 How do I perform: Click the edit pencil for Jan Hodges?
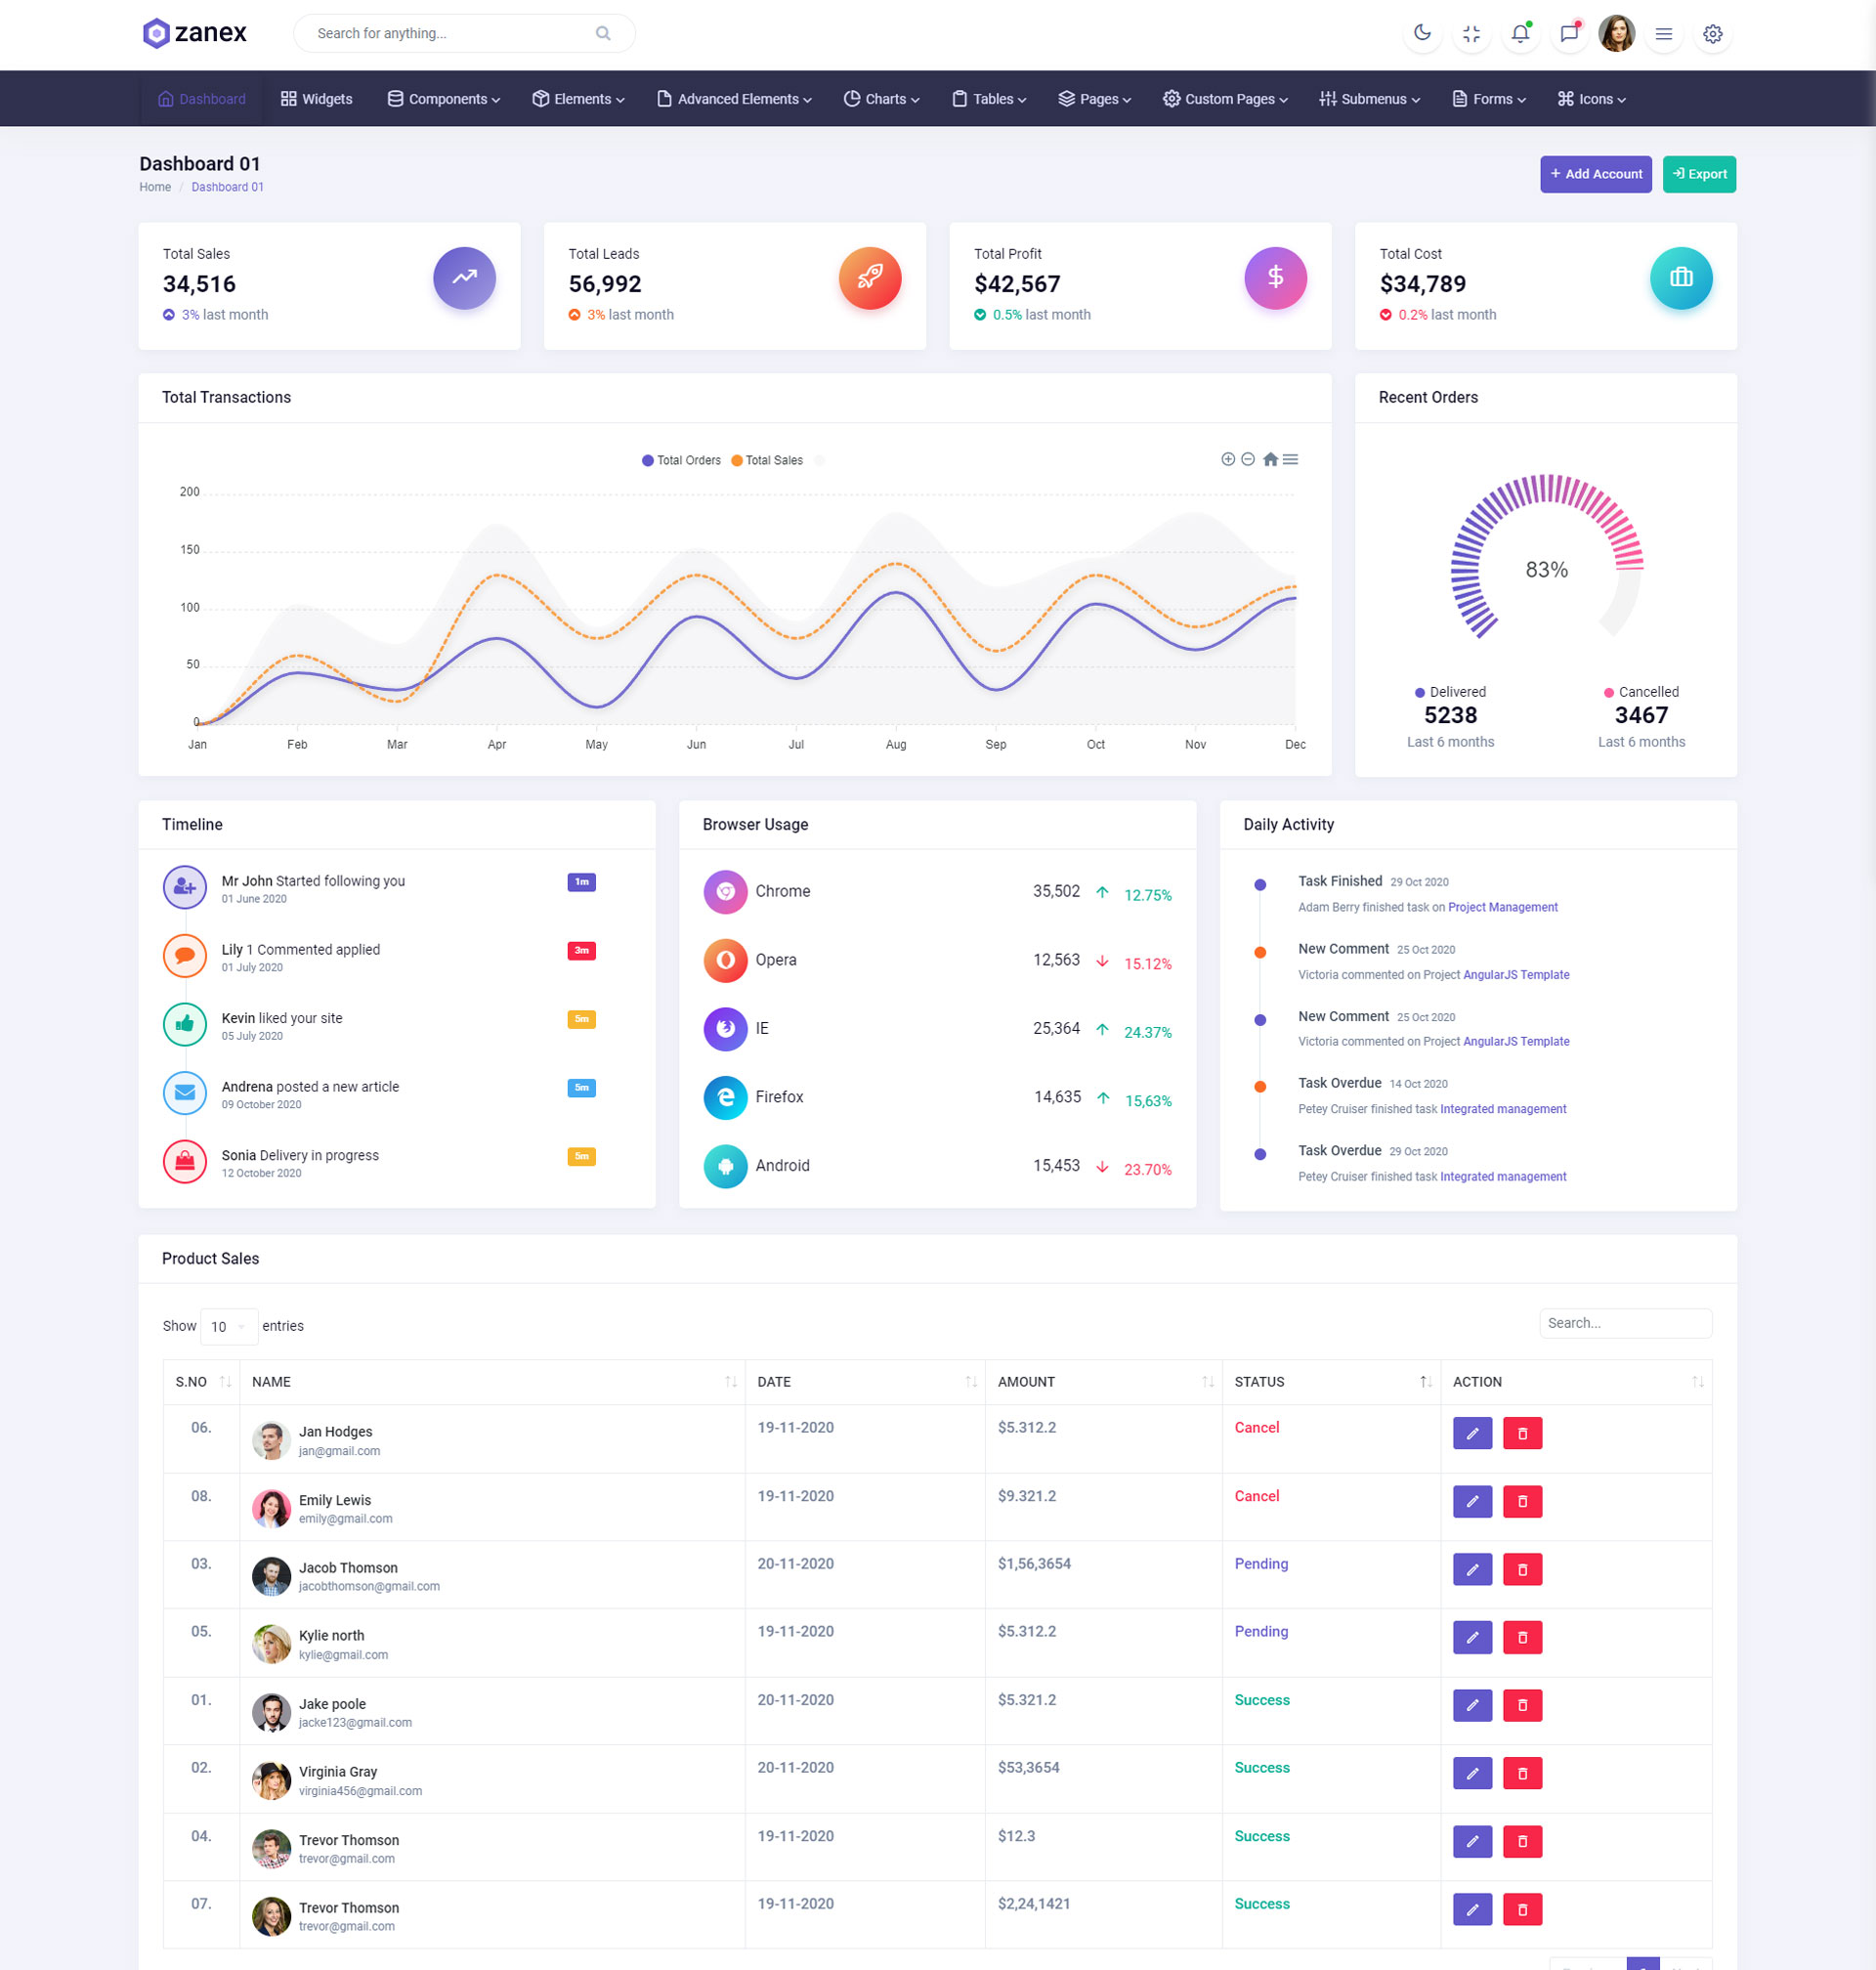pos(1472,1433)
